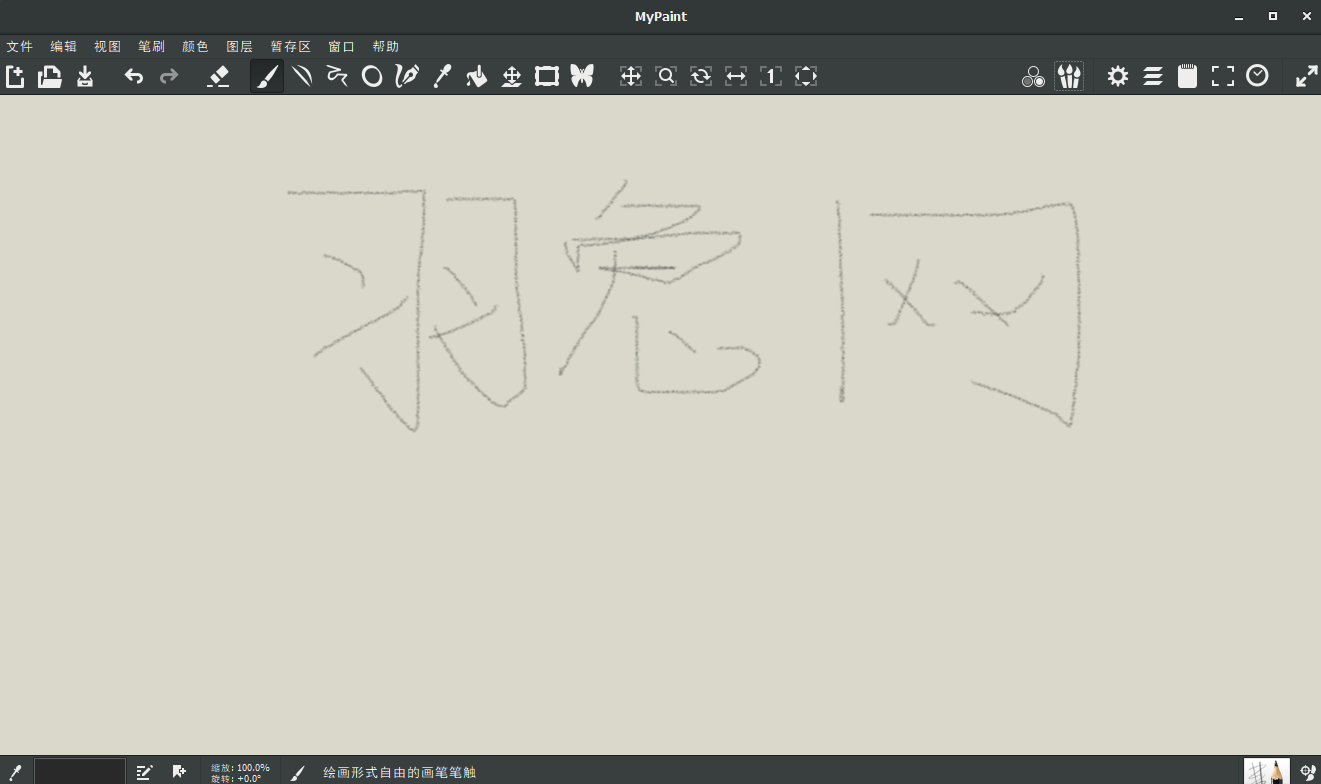The height and width of the screenshot is (784, 1321).
Task: Open the 图层 menu
Action: click(240, 47)
